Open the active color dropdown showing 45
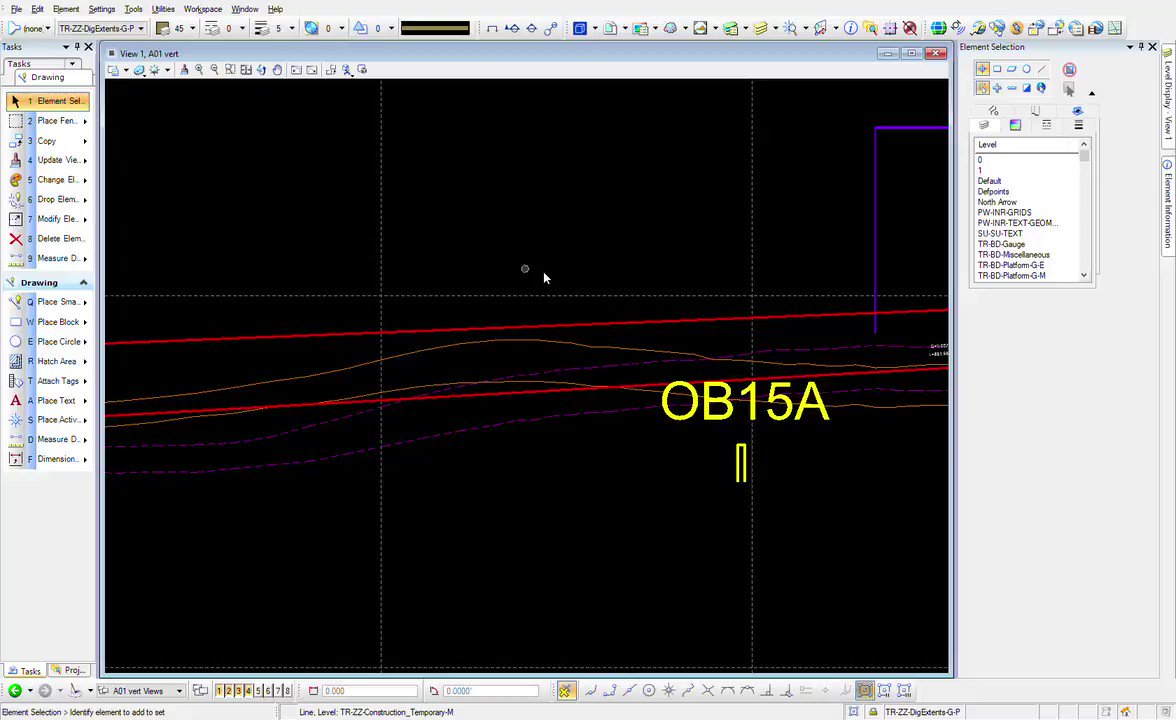 192,28
